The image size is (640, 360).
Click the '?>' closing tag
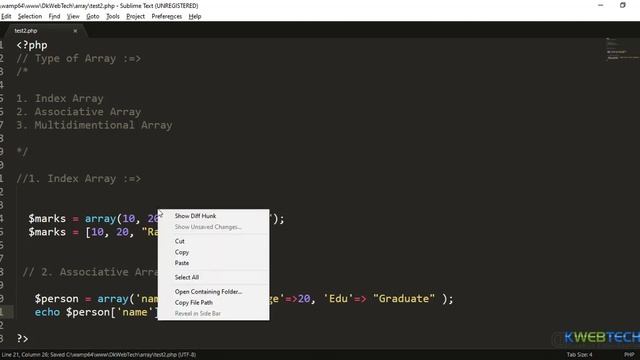(x=22, y=338)
